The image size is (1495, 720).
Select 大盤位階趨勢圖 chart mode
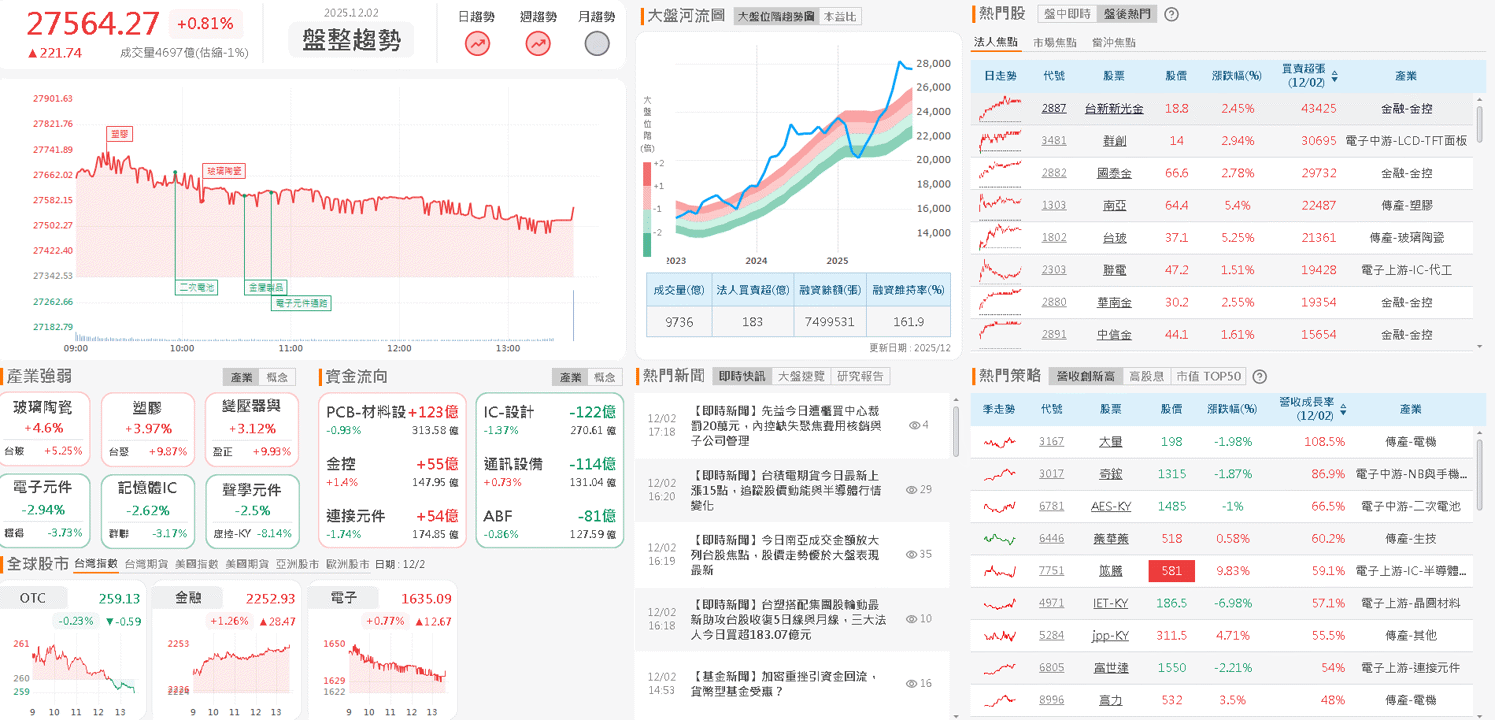(x=775, y=17)
